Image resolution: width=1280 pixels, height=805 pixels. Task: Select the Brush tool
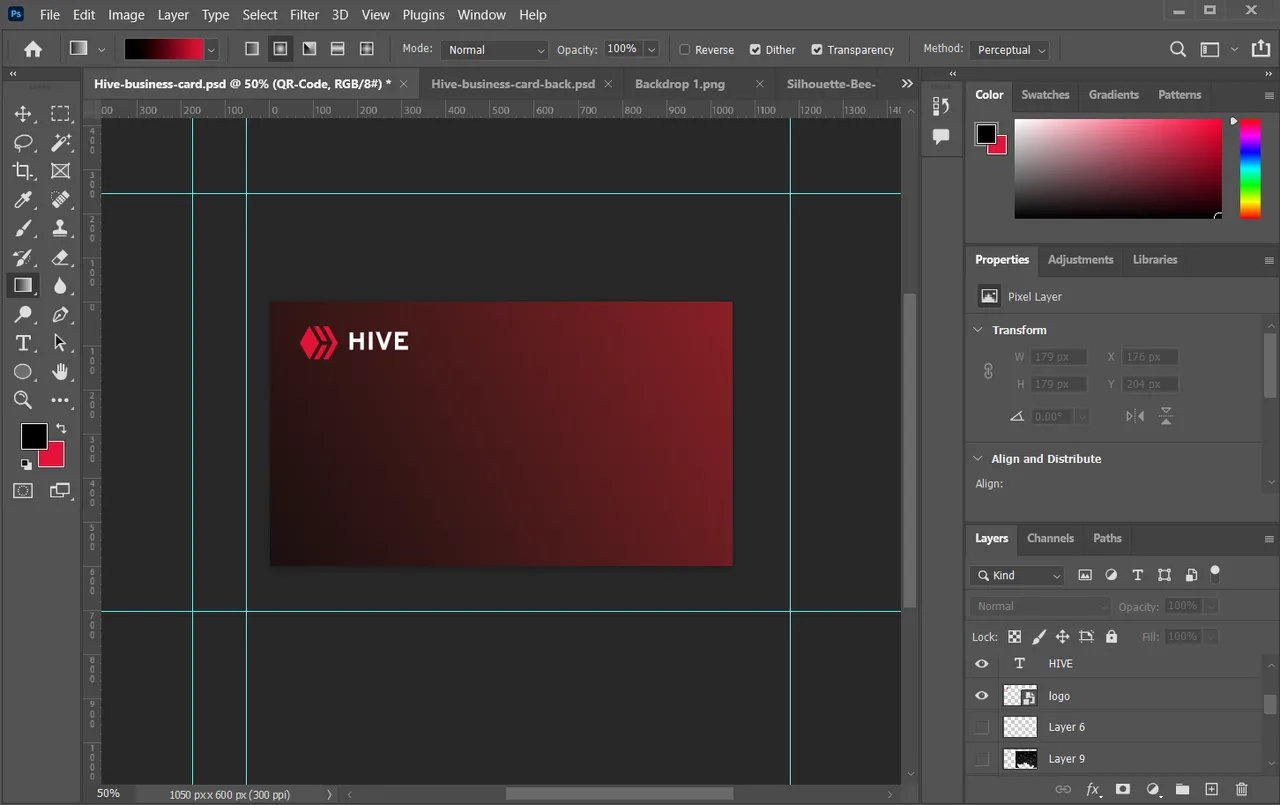[x=23, y=228]
